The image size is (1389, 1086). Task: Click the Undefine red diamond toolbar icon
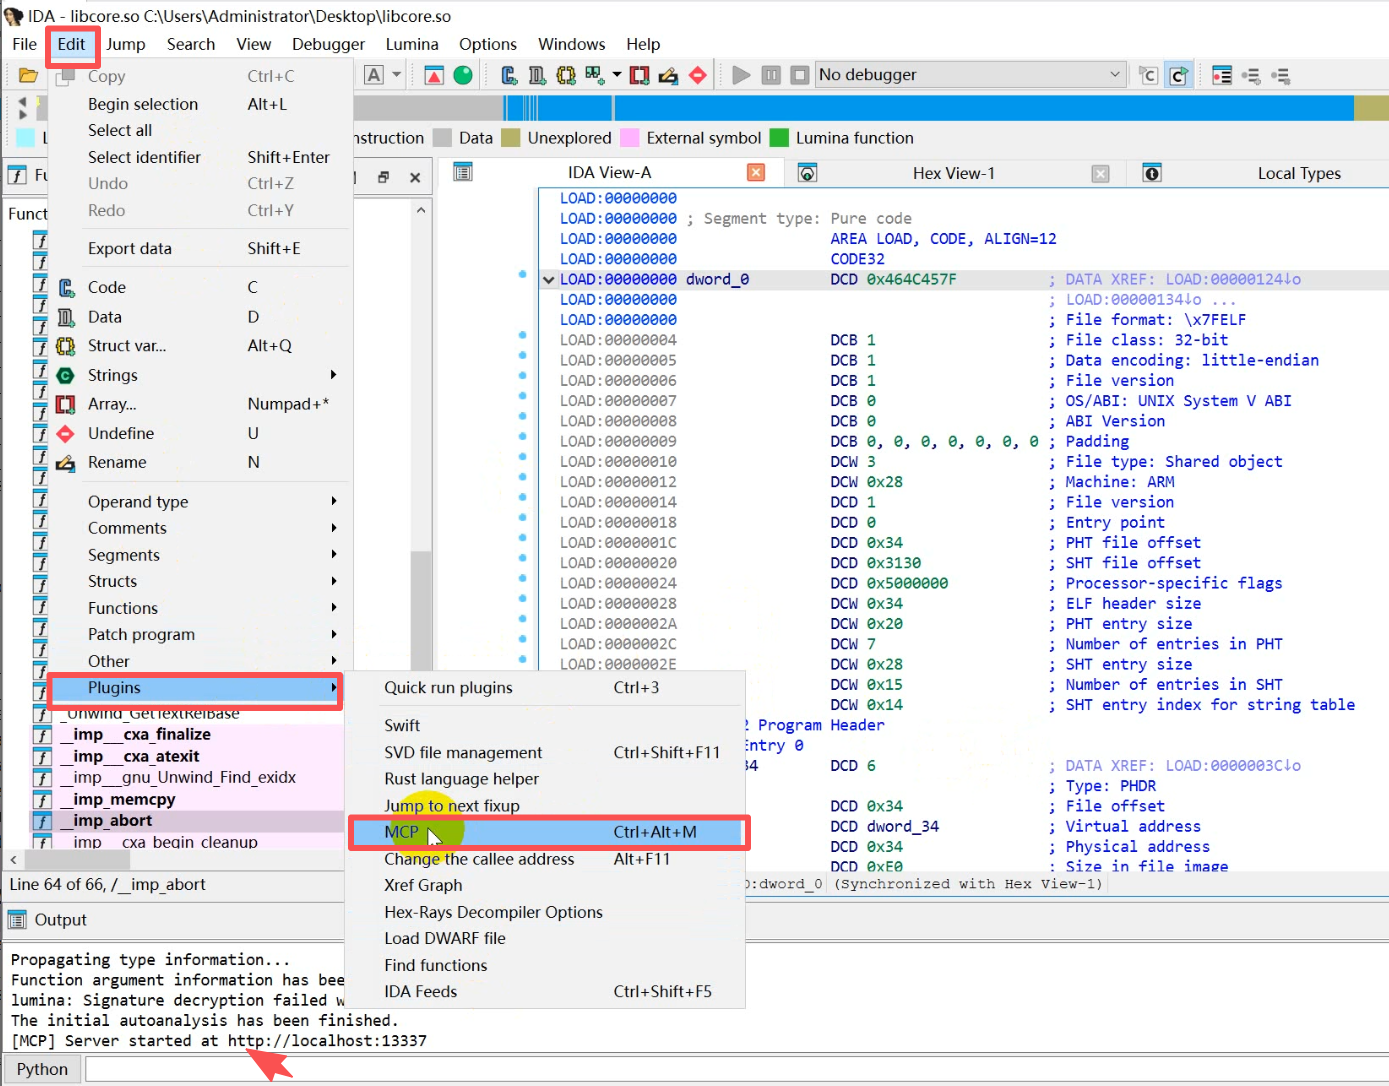698,75
